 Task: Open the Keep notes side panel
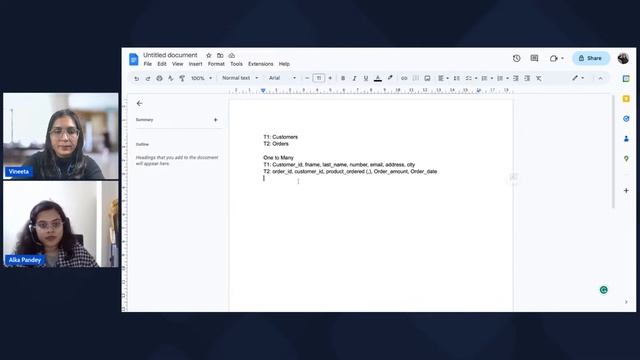tap(626, 99)
